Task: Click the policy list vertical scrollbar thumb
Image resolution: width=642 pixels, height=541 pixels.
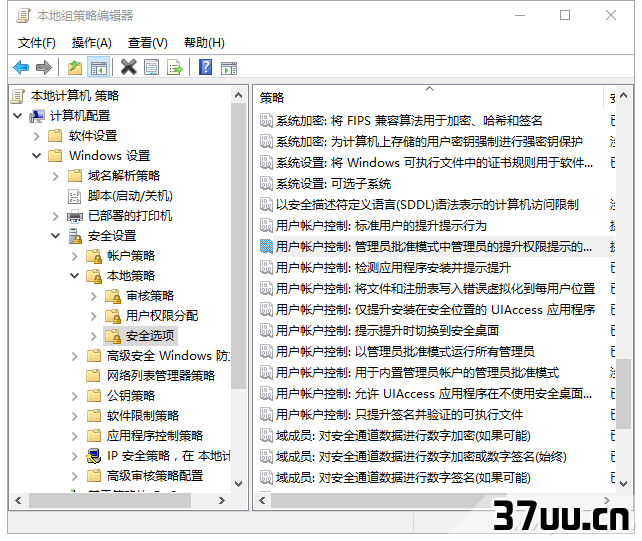Action: point(624,394)
